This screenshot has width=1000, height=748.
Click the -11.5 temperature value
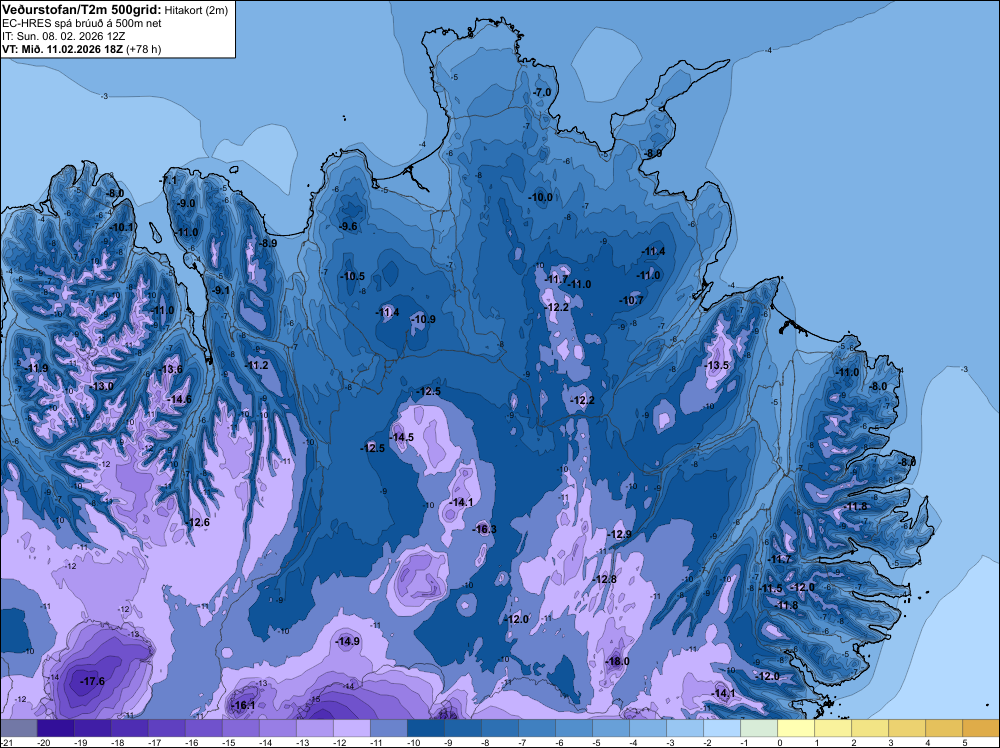click(x=771, y=589)
